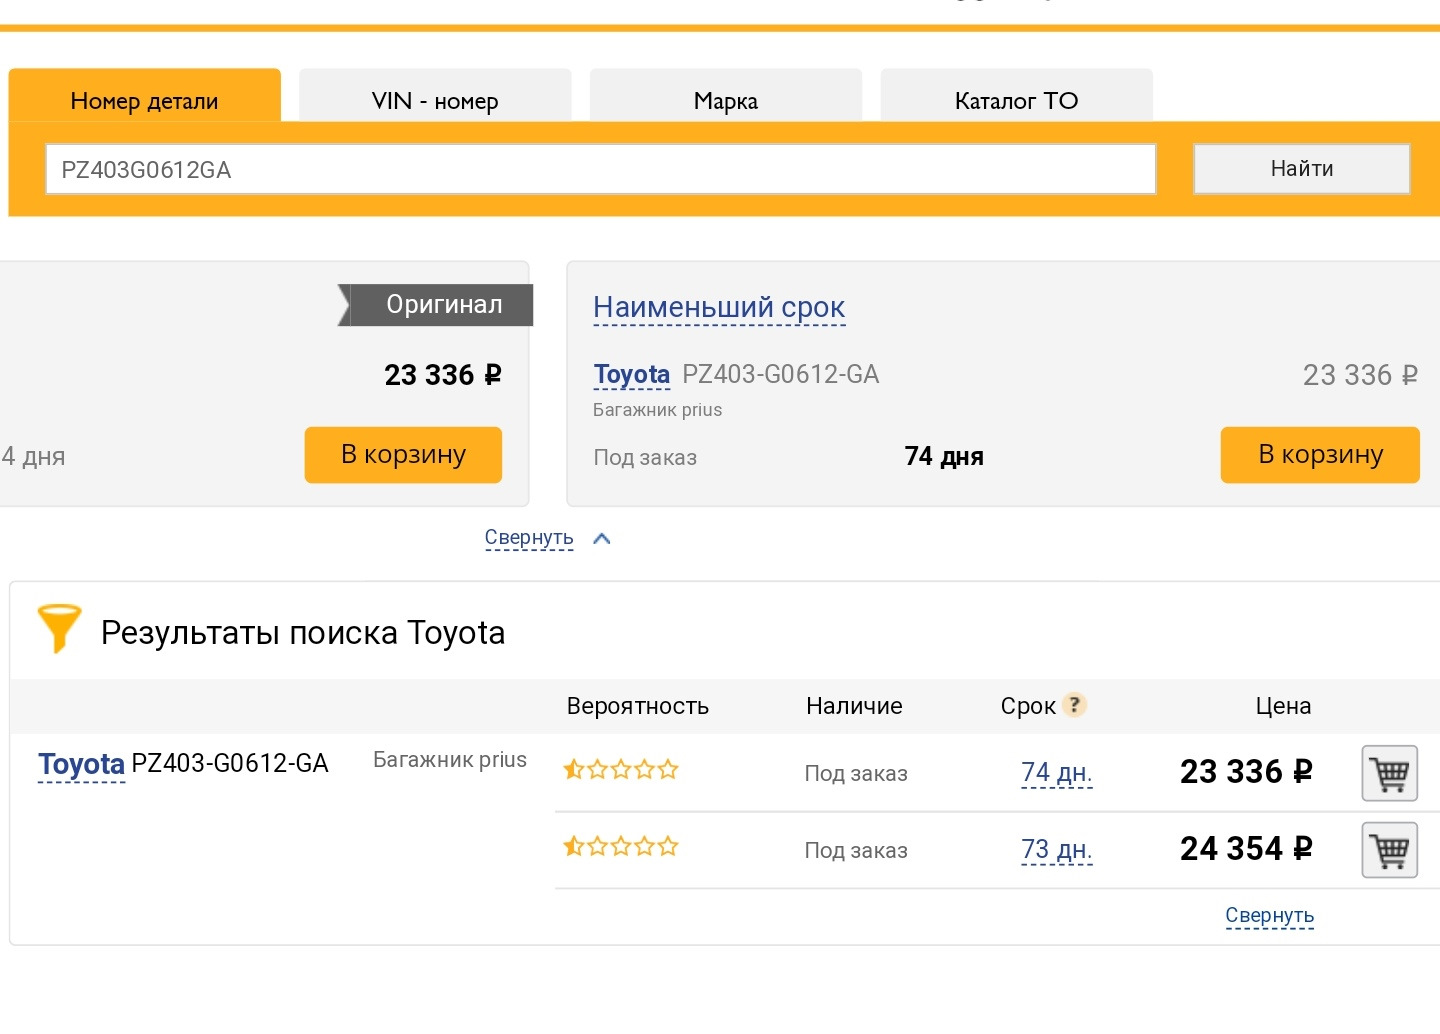
Task: Add Наименьший срок offer via В корзину
Action: coord(1320,455)
